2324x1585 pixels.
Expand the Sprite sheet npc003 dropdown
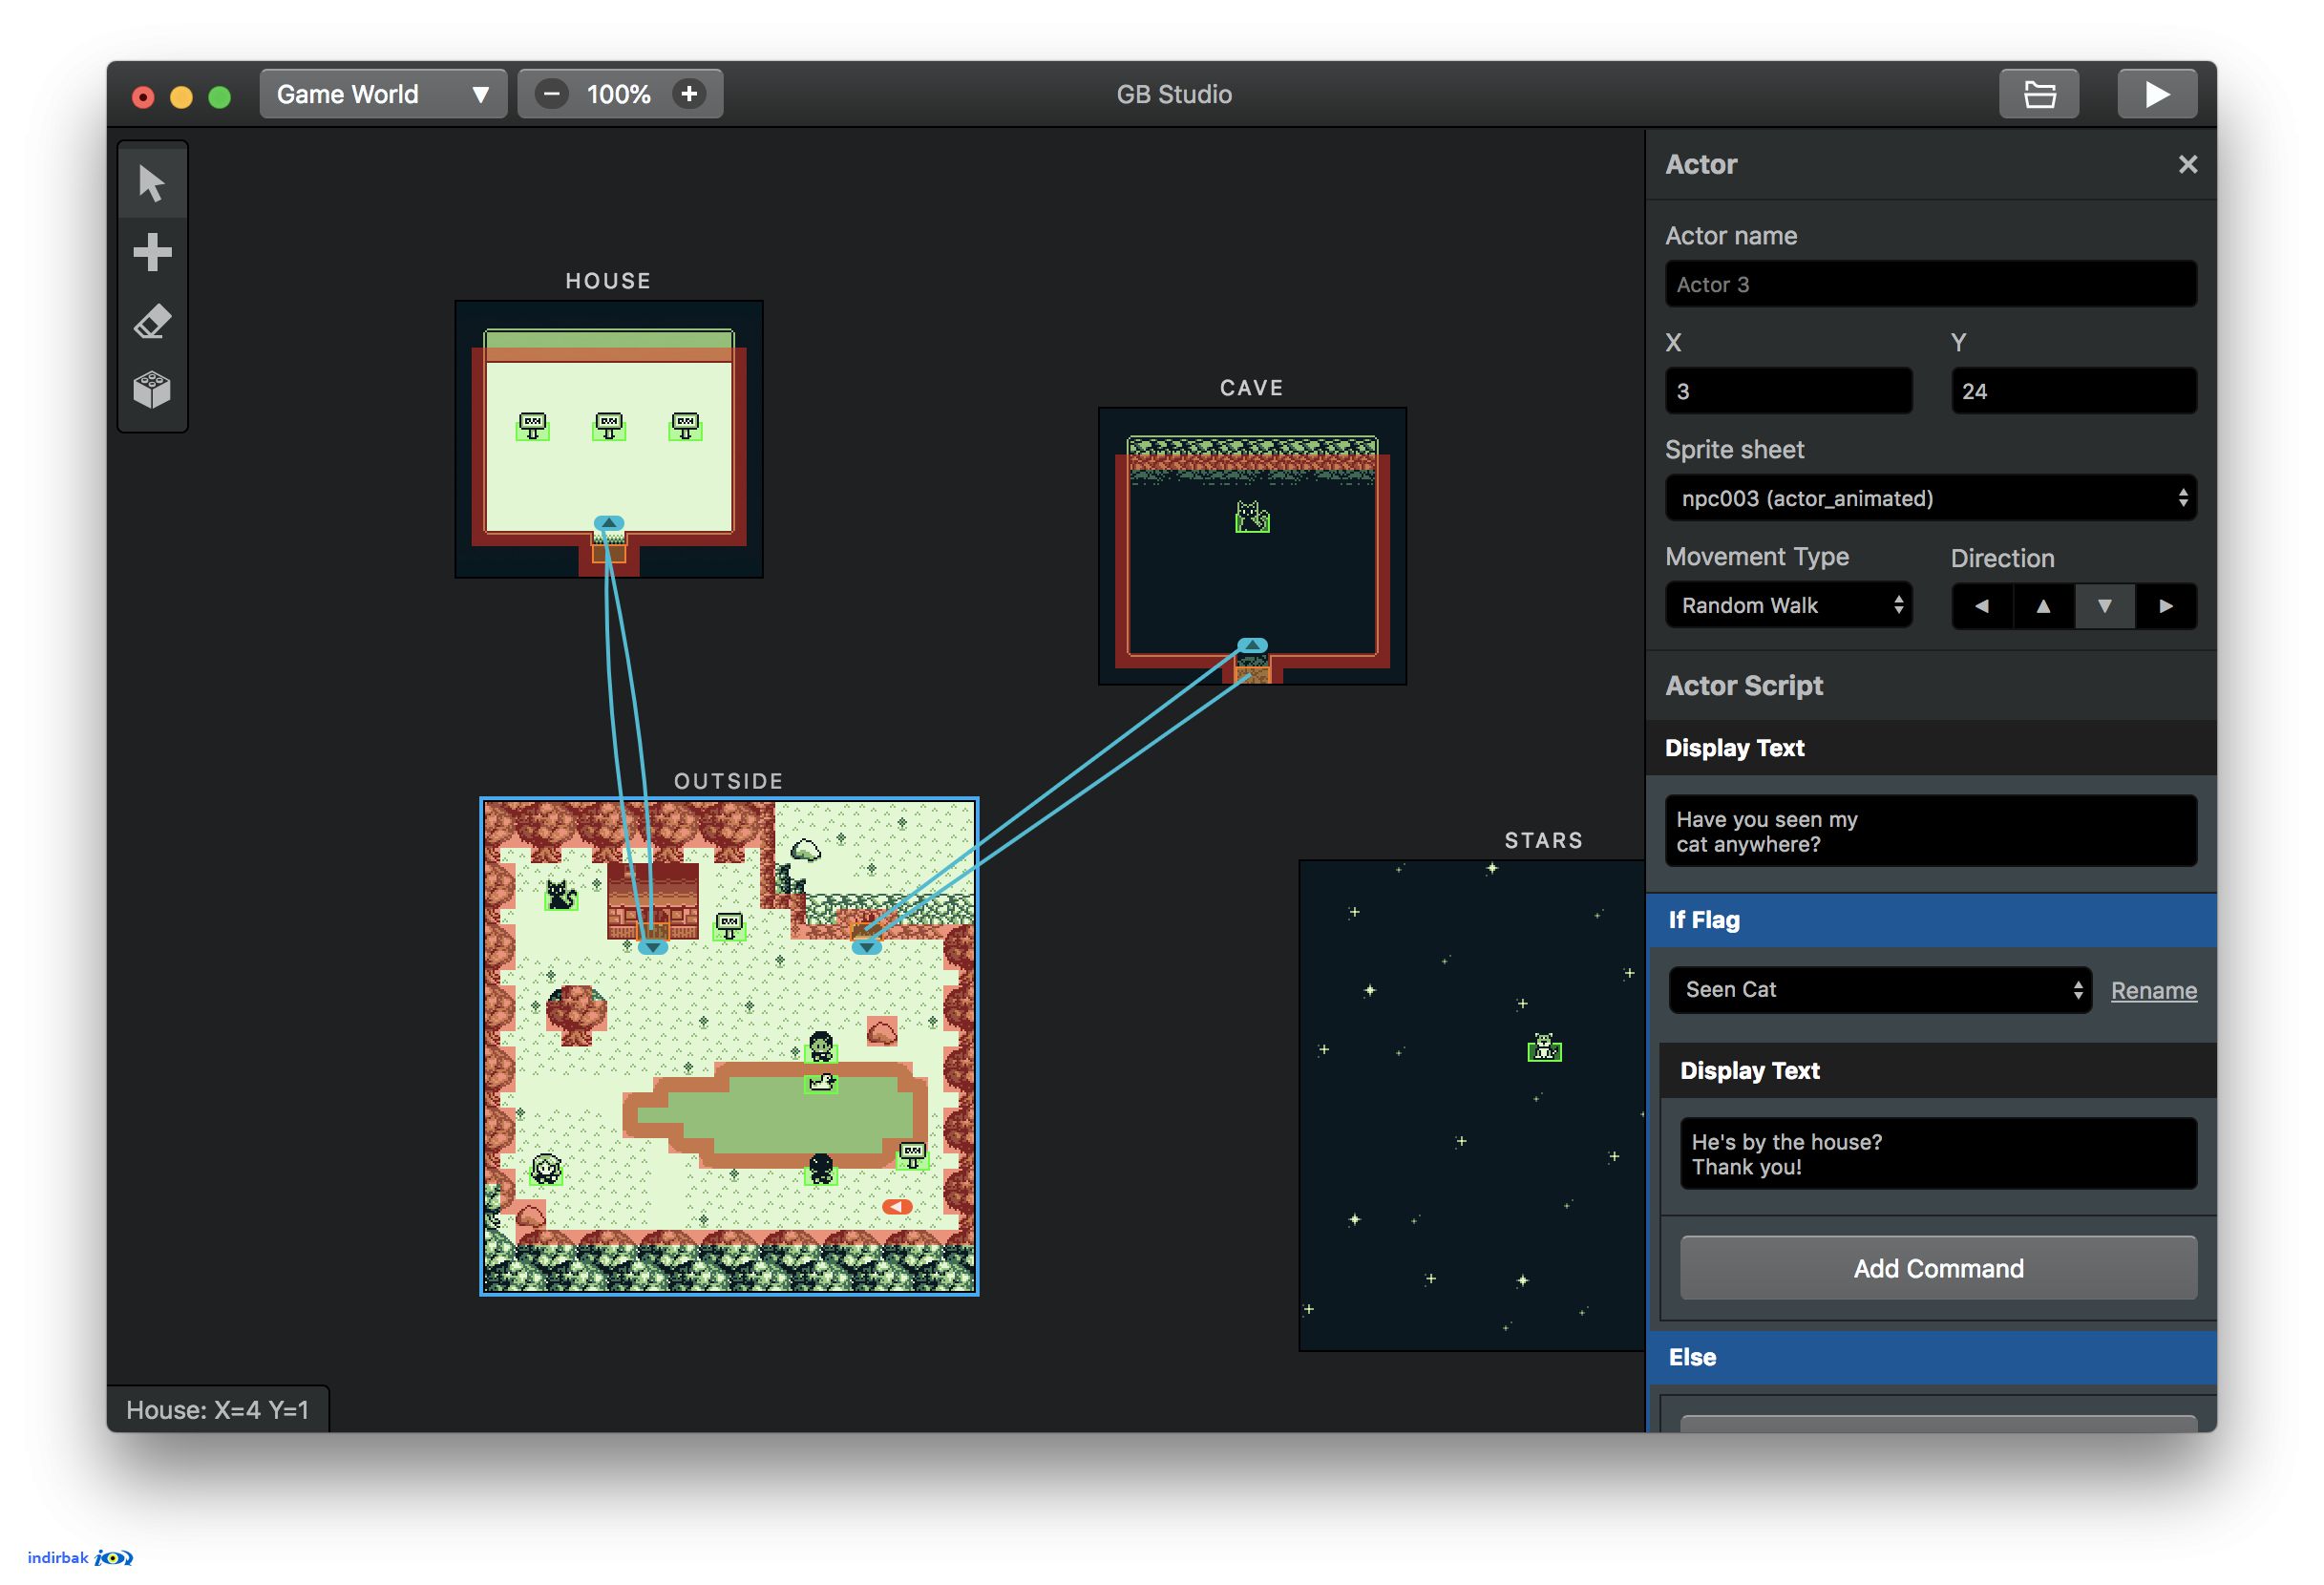pyautogui.click(x=1930, y=498)
